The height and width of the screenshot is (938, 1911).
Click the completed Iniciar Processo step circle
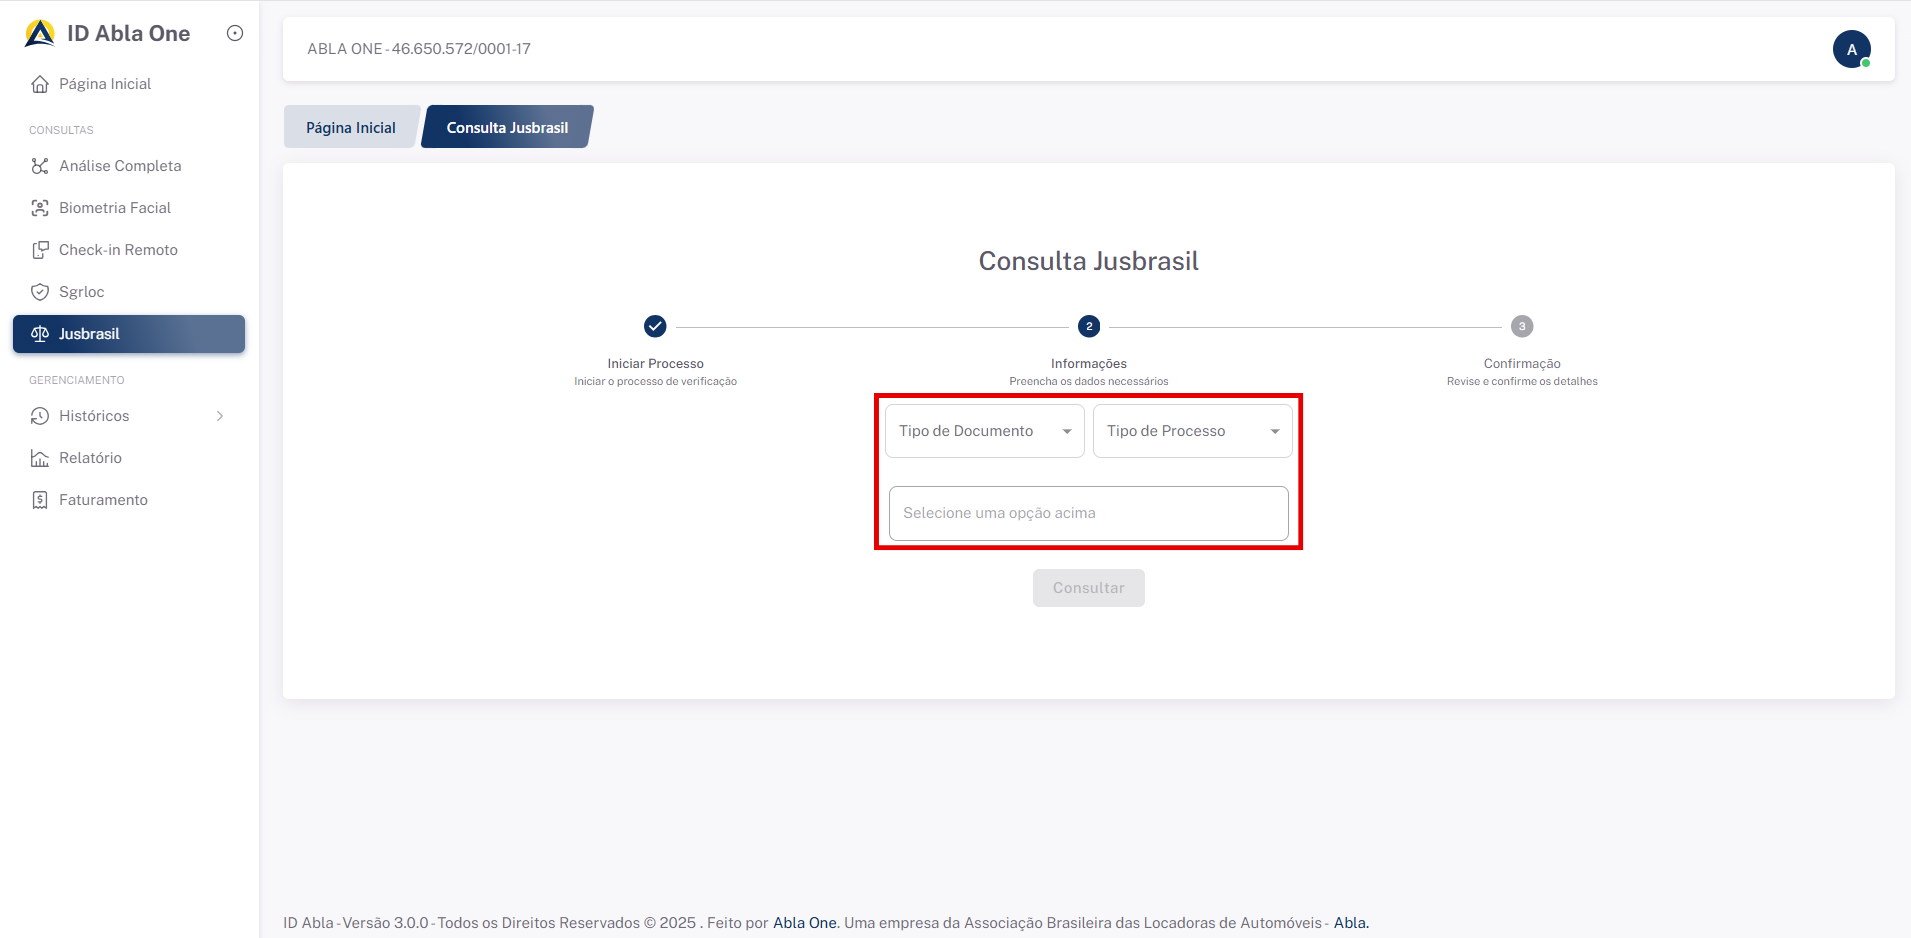[x=655, y=326]
